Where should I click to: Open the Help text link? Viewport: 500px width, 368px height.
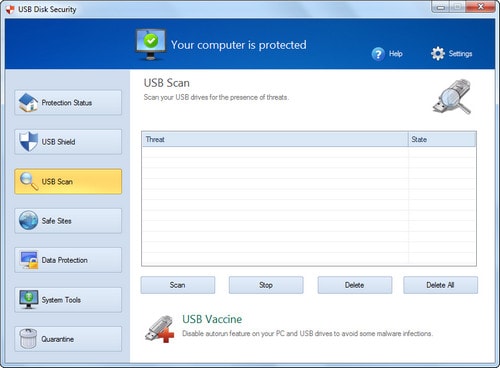[396, 54]
